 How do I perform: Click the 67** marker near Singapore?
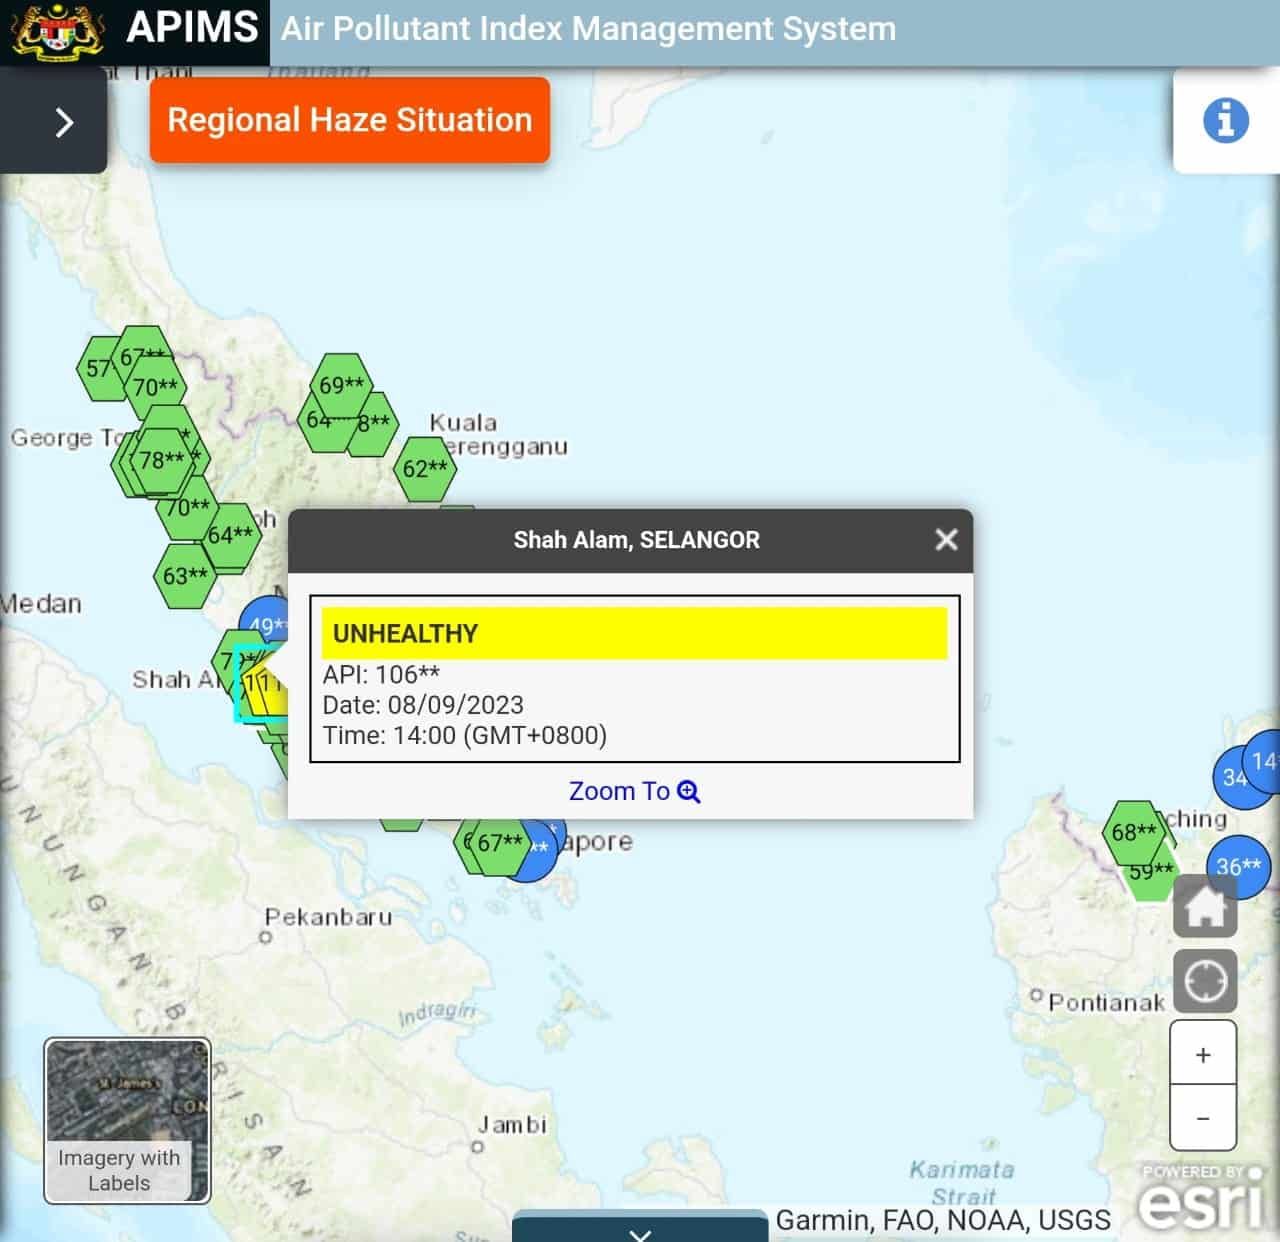click(497, 843)
